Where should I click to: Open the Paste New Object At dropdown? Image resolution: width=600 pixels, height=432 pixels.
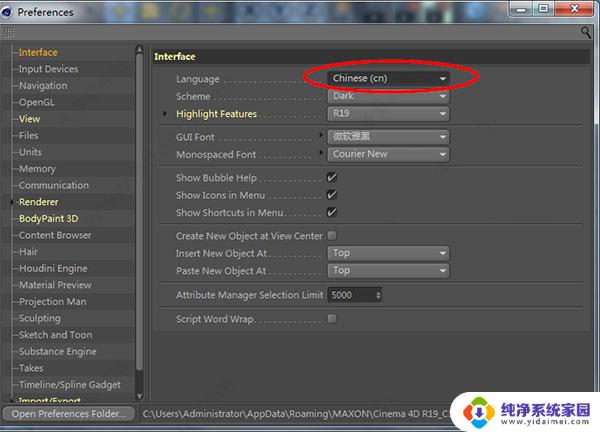point(388,271)
